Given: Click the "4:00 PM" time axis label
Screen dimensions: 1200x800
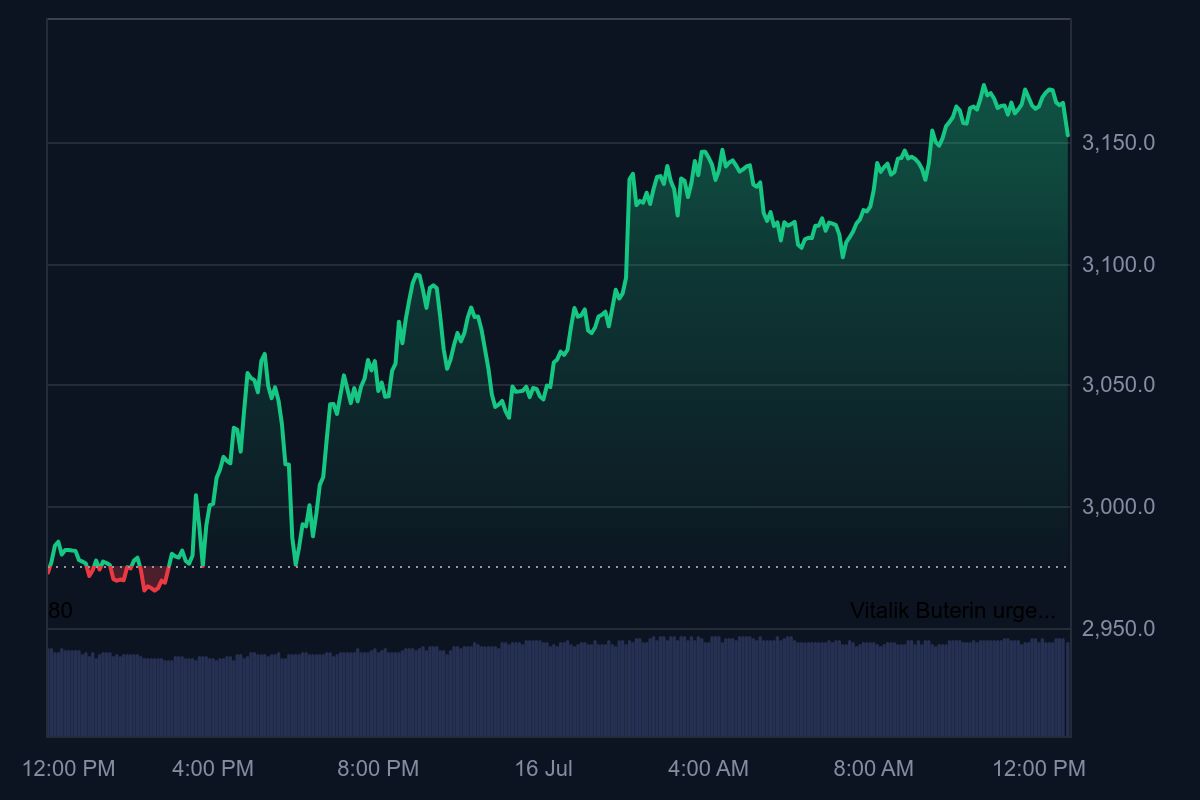Looking at the screenshot, I should pyautogui.click(x=213, y=769).
